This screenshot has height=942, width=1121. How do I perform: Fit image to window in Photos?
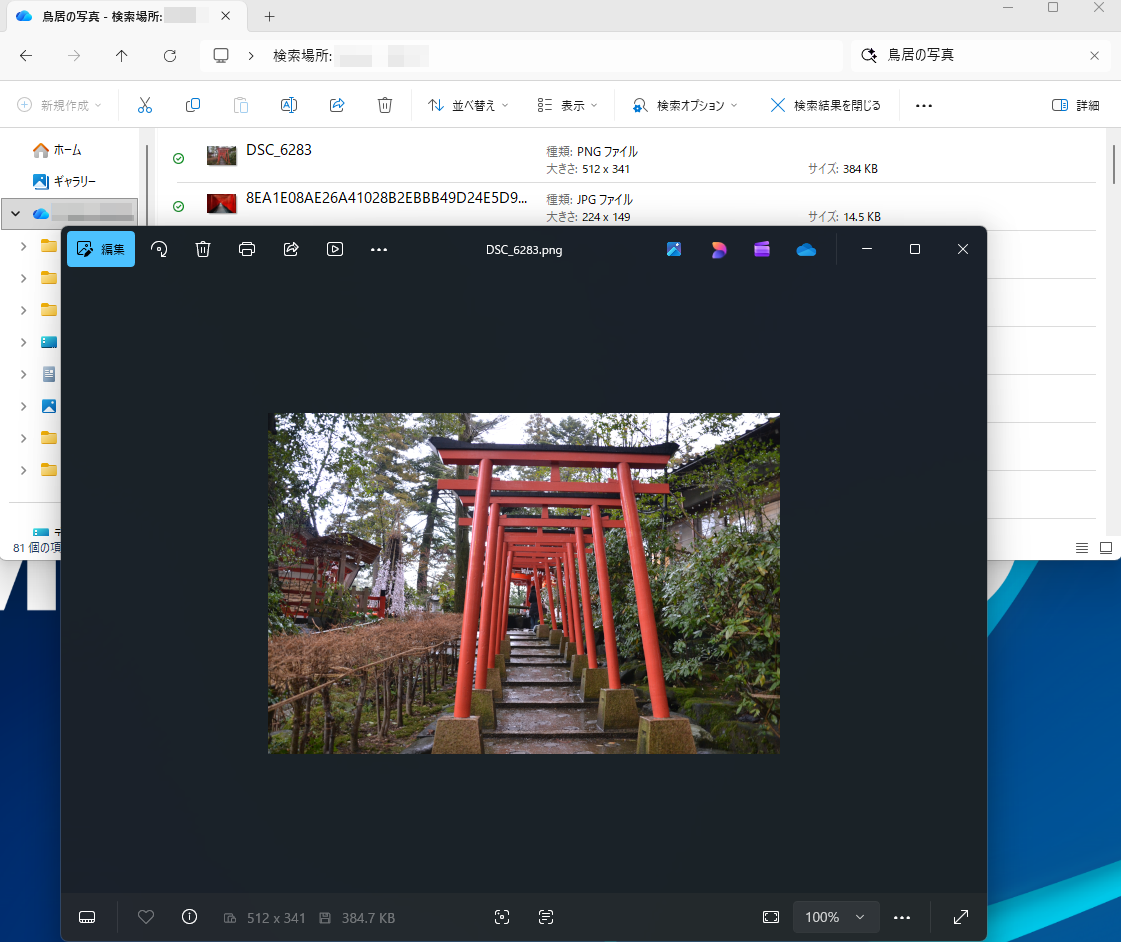click(771, 917)
